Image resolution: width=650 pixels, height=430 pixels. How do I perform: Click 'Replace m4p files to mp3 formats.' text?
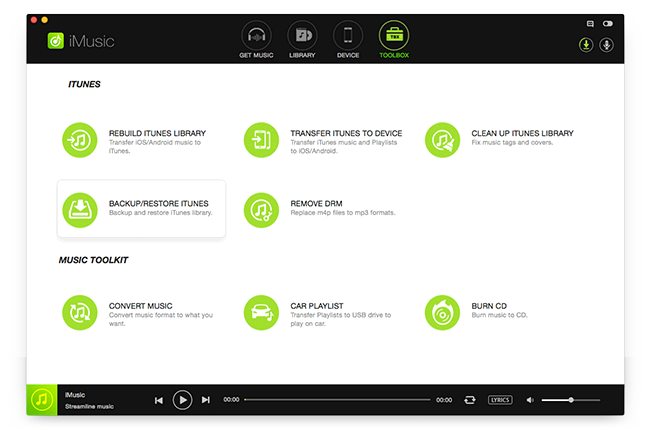[343, 213]
